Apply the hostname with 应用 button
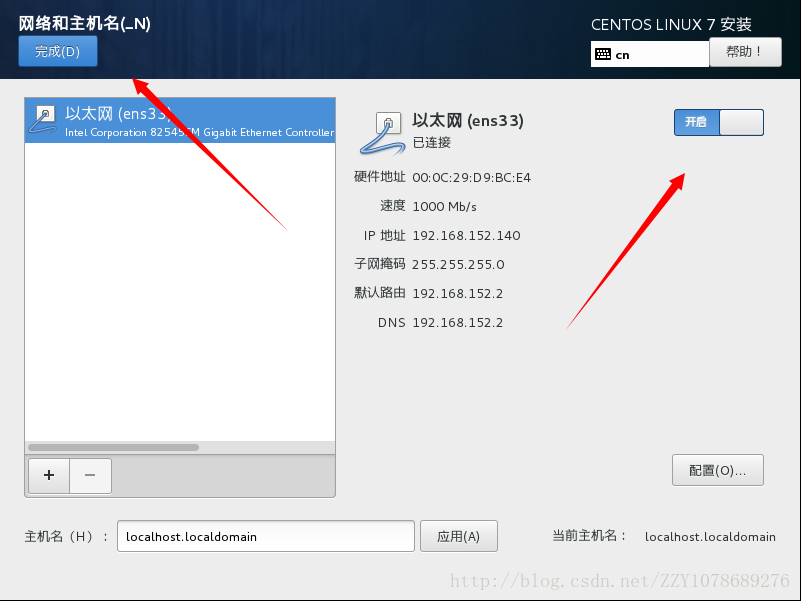Viewport: 801px width, 601px height. pyautogui.click(x=459, y=536)
